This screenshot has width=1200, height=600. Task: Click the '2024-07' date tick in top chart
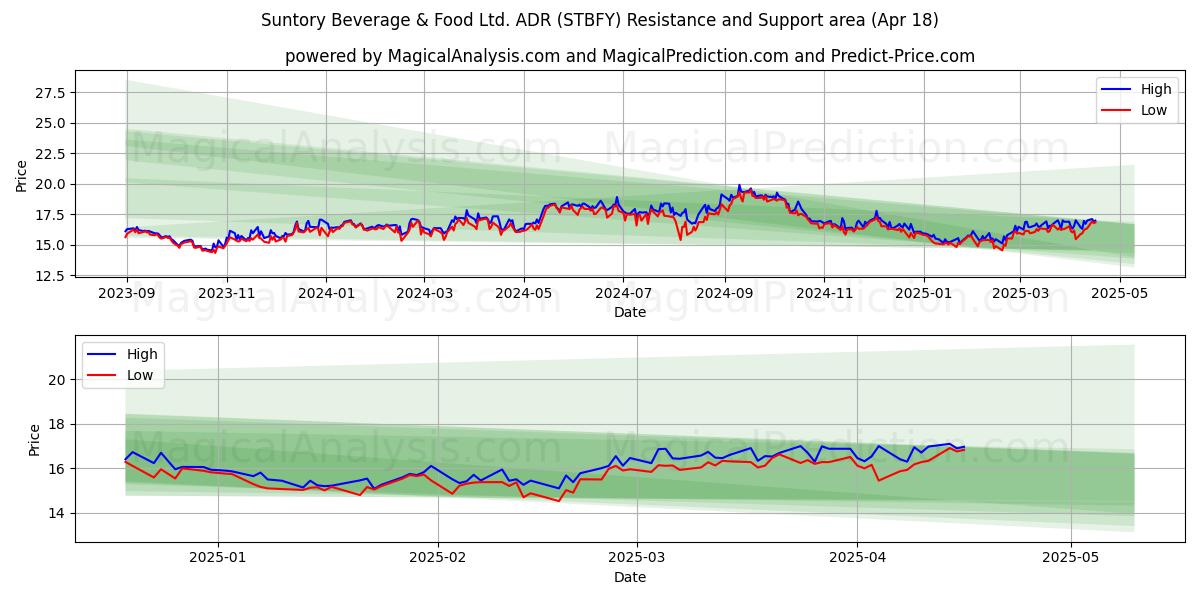click(x=623, y=295)
